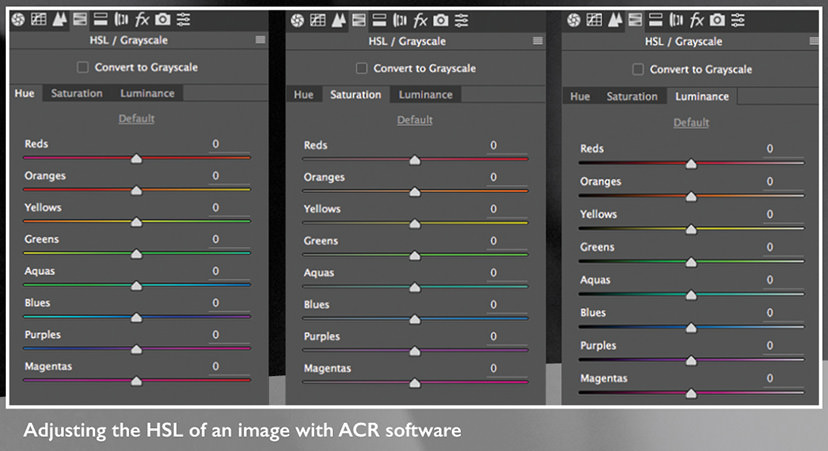Open Basic aperture icon in Luminance-active panel
The image size is (828, 451).
click(573, 21)
